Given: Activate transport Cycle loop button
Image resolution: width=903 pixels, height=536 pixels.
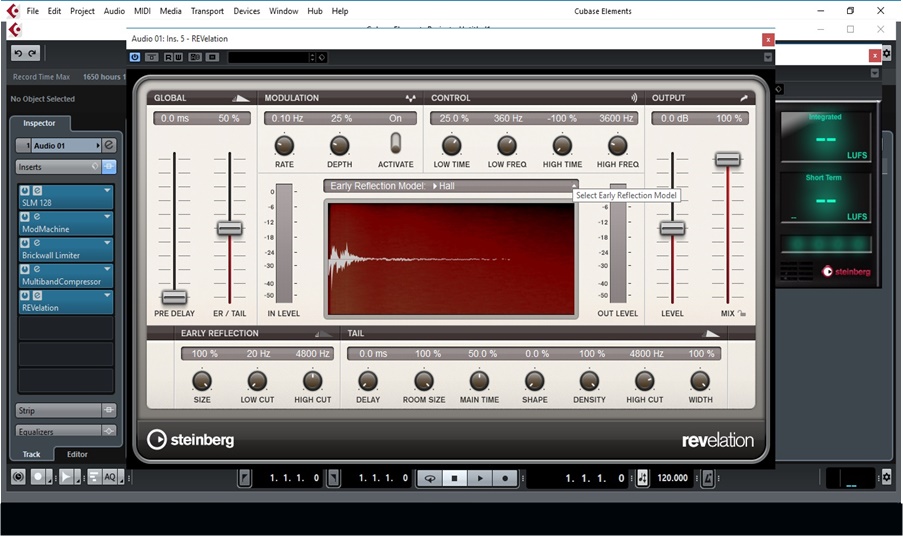Looking at the screenshot, I should (x=430, y=478).
